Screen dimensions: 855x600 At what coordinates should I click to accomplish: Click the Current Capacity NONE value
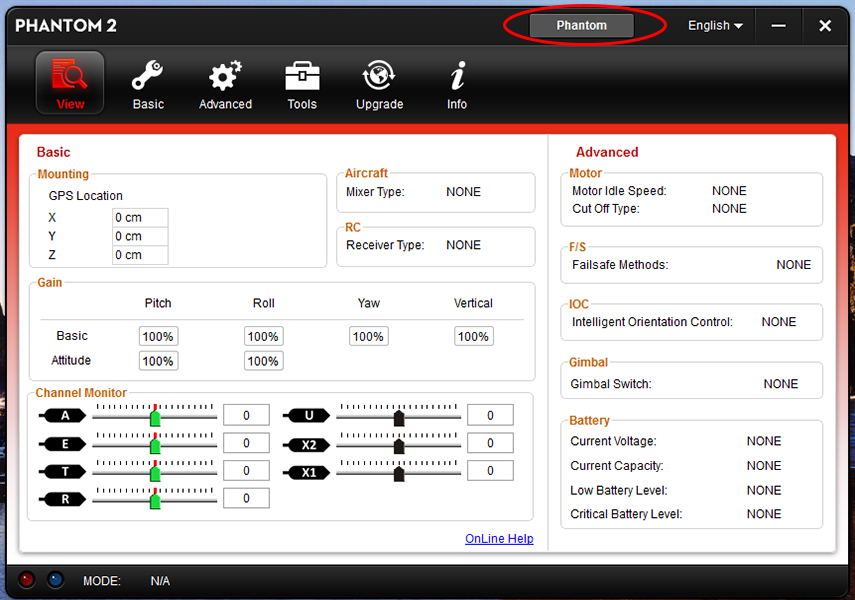coord(764,466)
